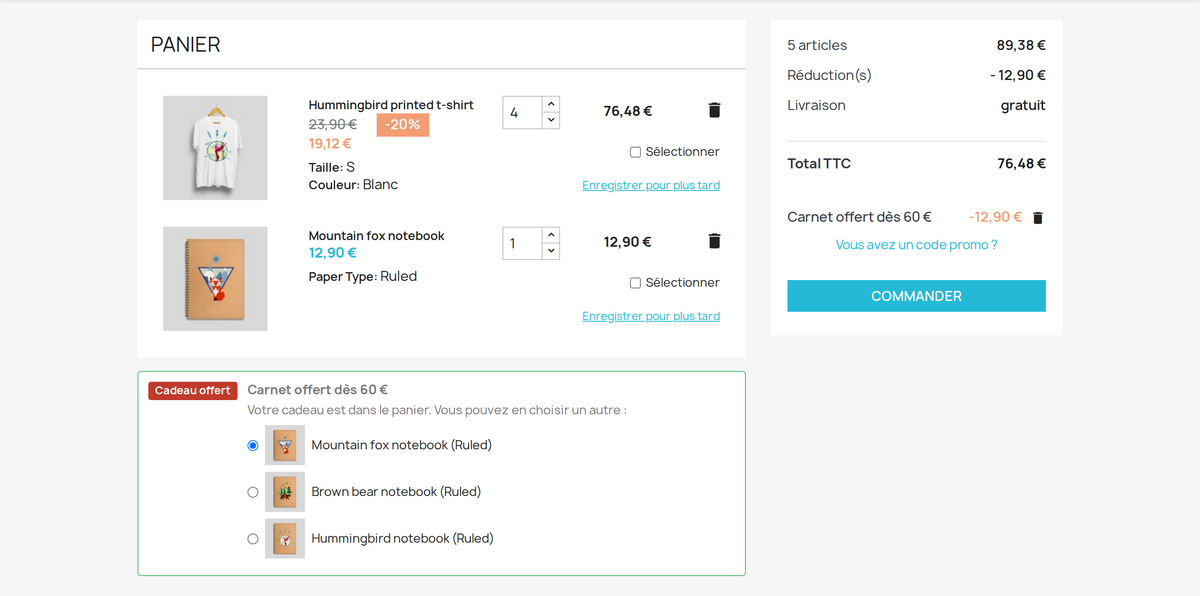Click the t-shirt quantity input field
The width and height of the screenshot is (1200, 596).
point(522,113)
